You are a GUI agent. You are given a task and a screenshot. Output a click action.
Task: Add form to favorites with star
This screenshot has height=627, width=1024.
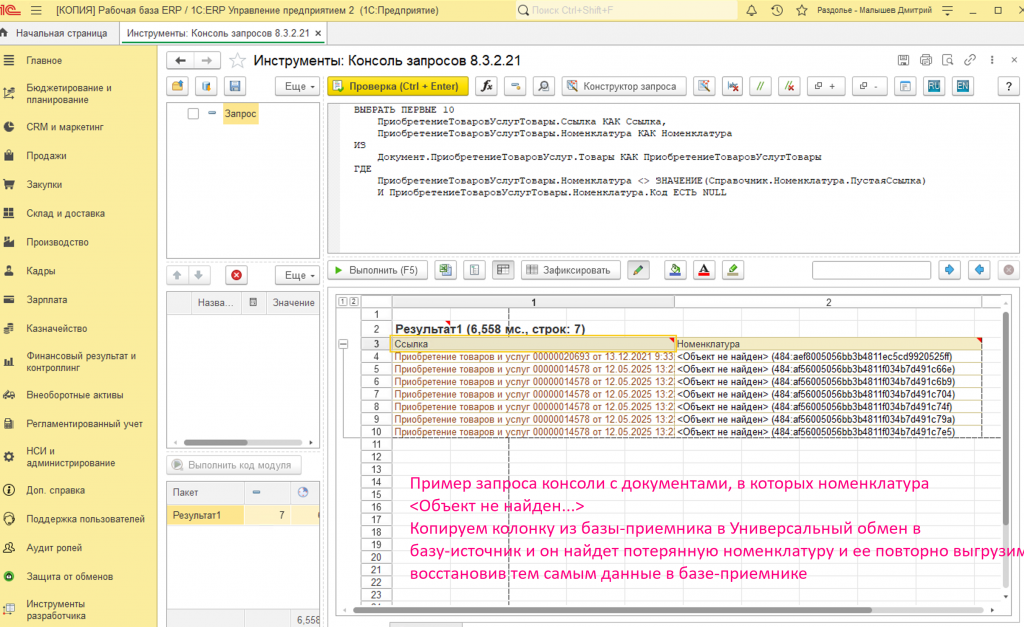click(238, 61)
